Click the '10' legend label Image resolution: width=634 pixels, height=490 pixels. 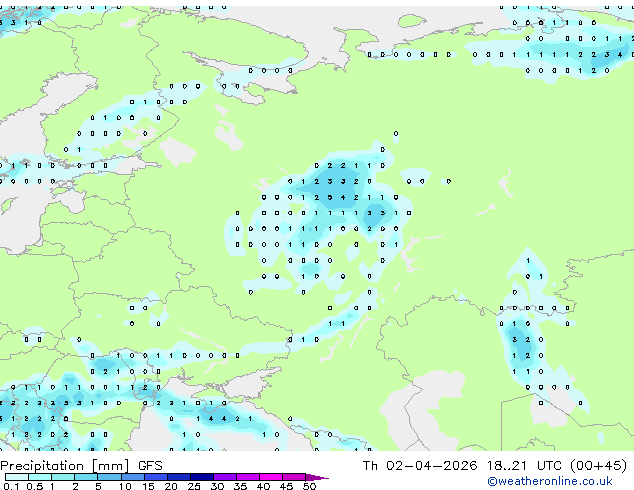pyautogui.click(x=125, y=486)
